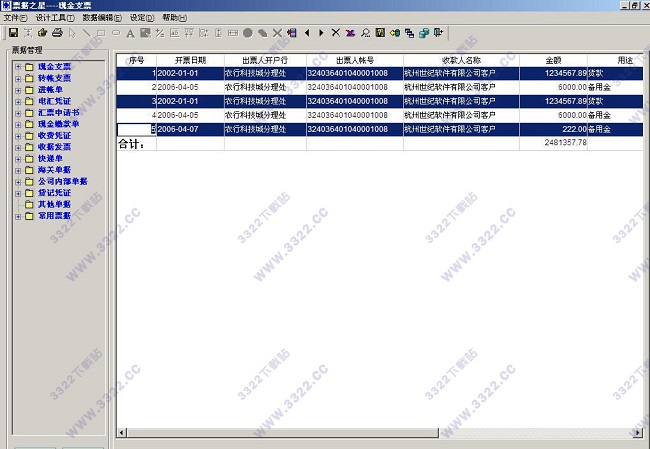
Task: Click the double gray eraser-like shape icon
Action: click(262, 33)
